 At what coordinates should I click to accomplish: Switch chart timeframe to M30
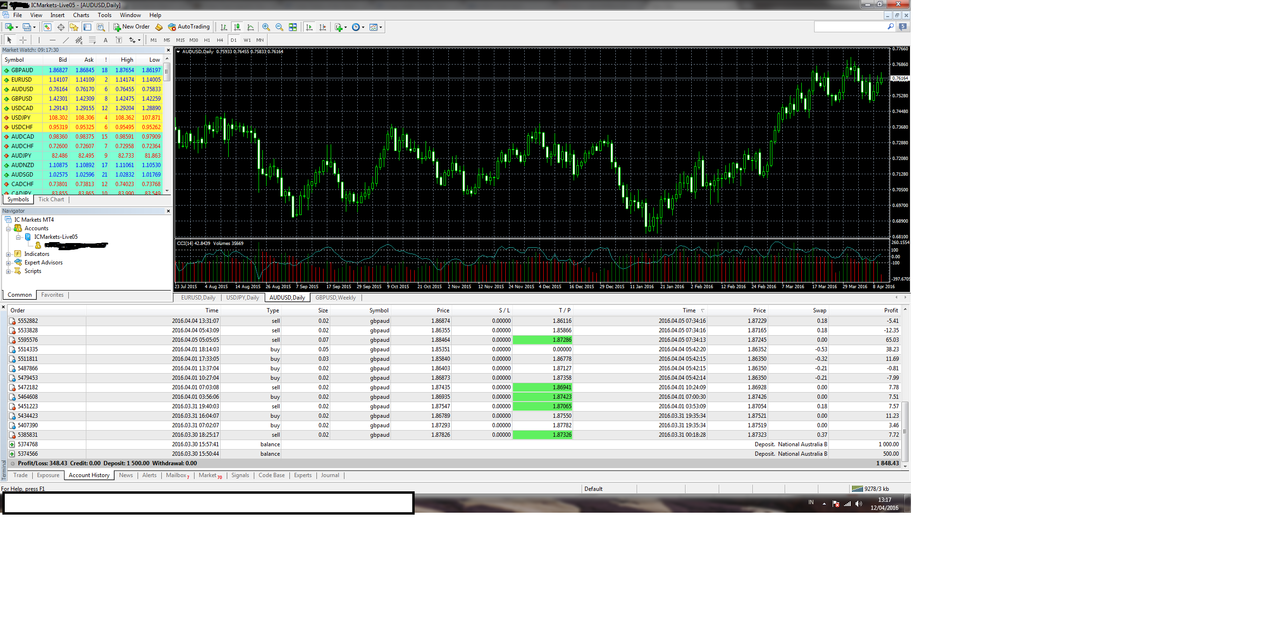[194, 40]
